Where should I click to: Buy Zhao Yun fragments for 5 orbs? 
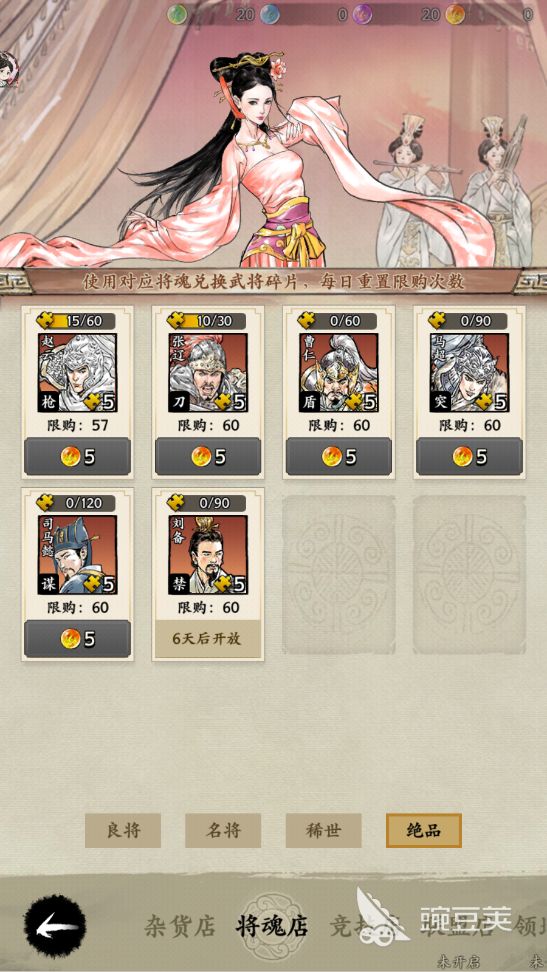[x=78, y=457]
